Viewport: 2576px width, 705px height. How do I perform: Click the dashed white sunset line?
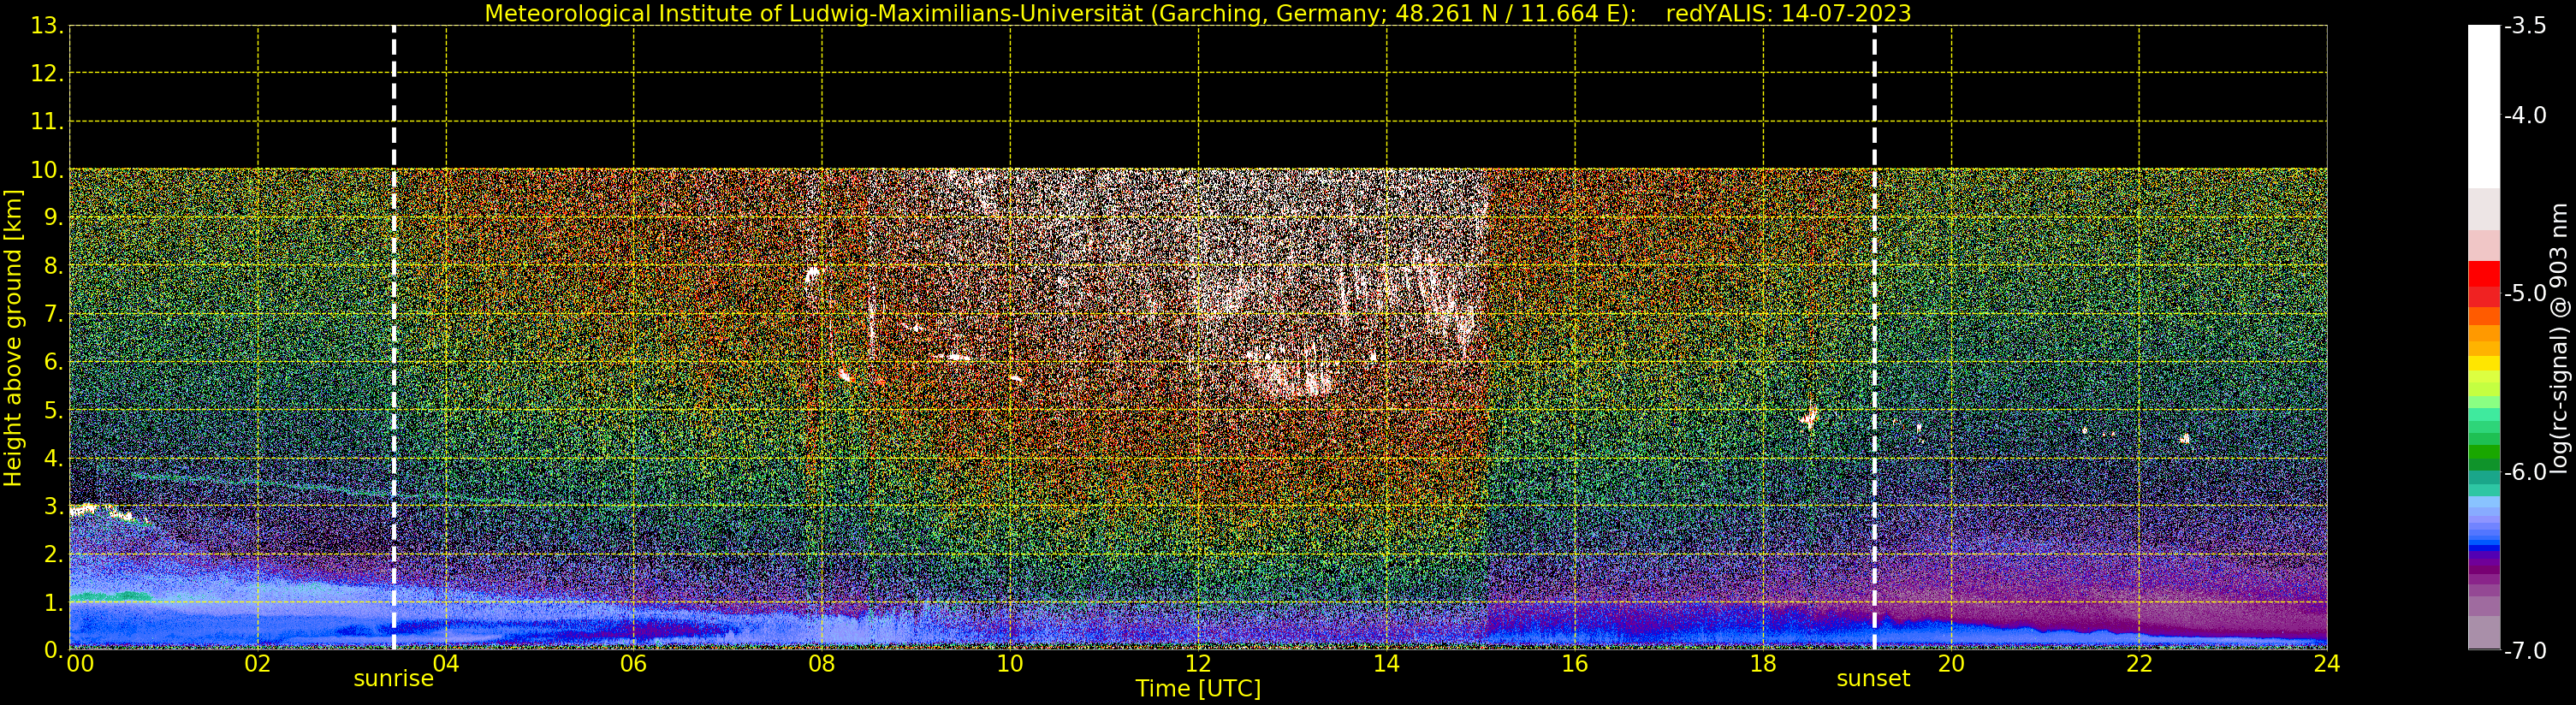coord(1874,337)
